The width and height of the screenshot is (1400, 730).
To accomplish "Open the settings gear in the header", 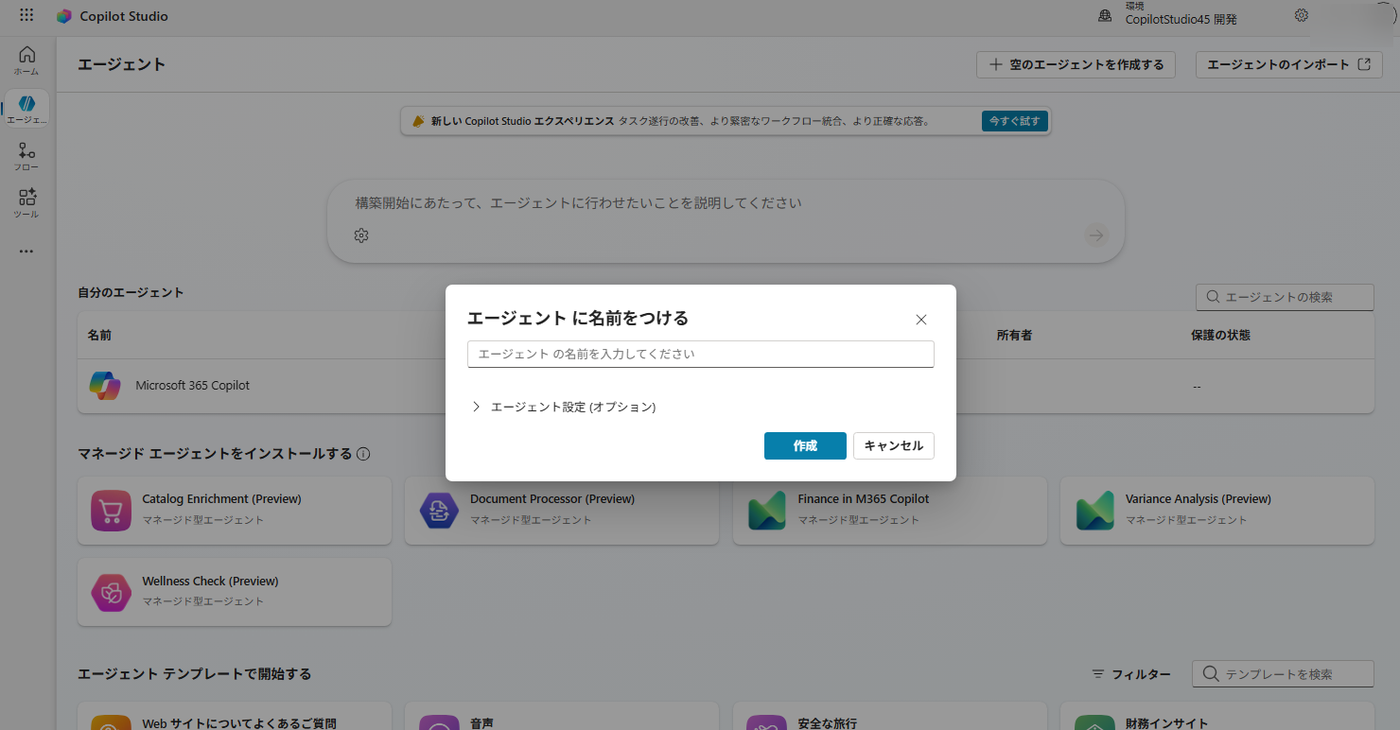I will [x=1301, y=15].
